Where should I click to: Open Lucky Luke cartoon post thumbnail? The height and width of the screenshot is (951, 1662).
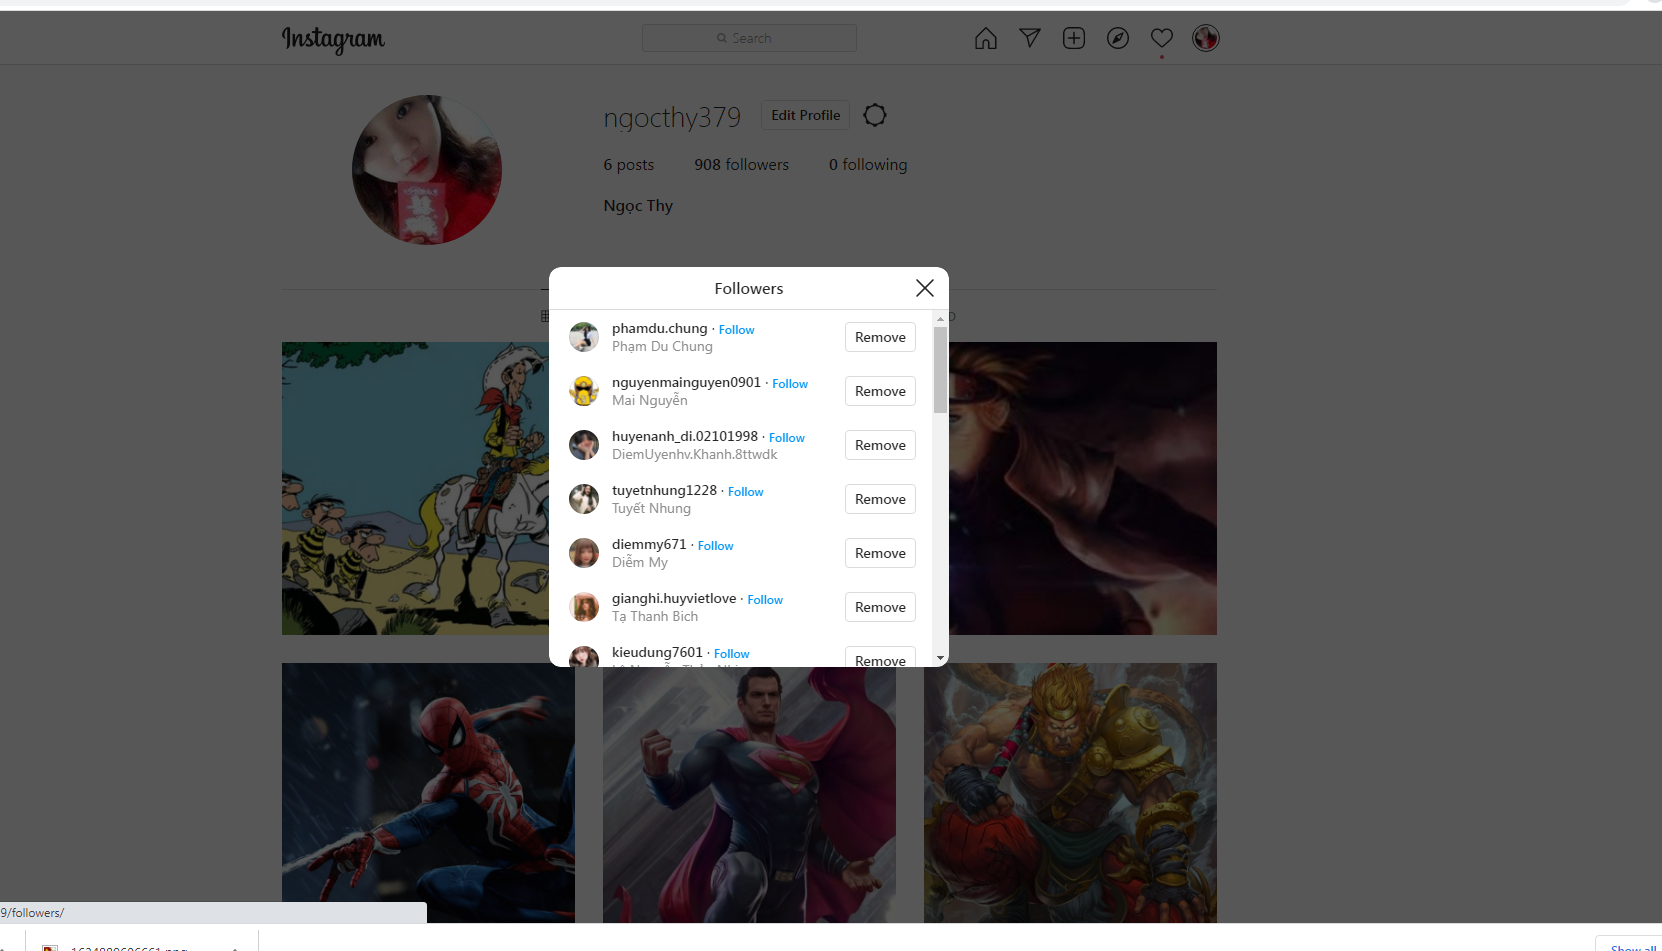coord(415,488)
